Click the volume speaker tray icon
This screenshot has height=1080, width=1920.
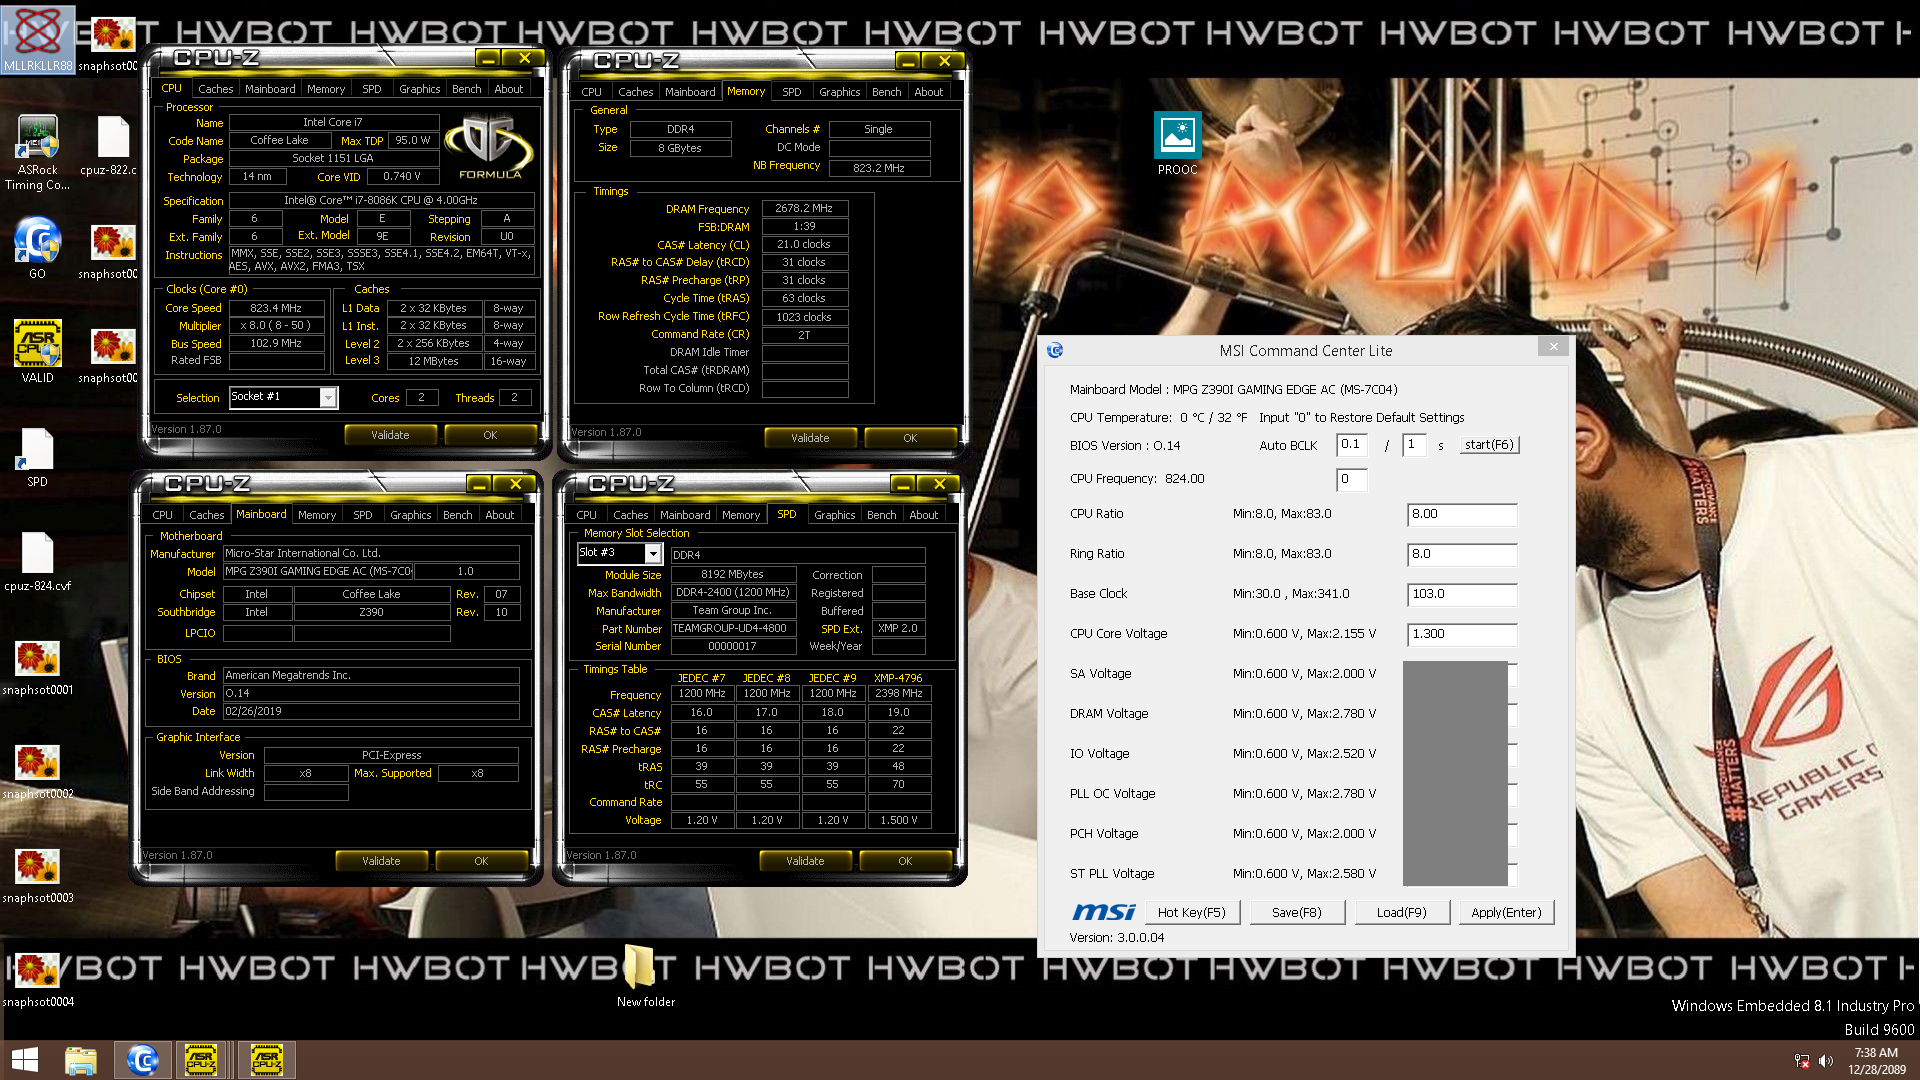coord(1826,1061)
